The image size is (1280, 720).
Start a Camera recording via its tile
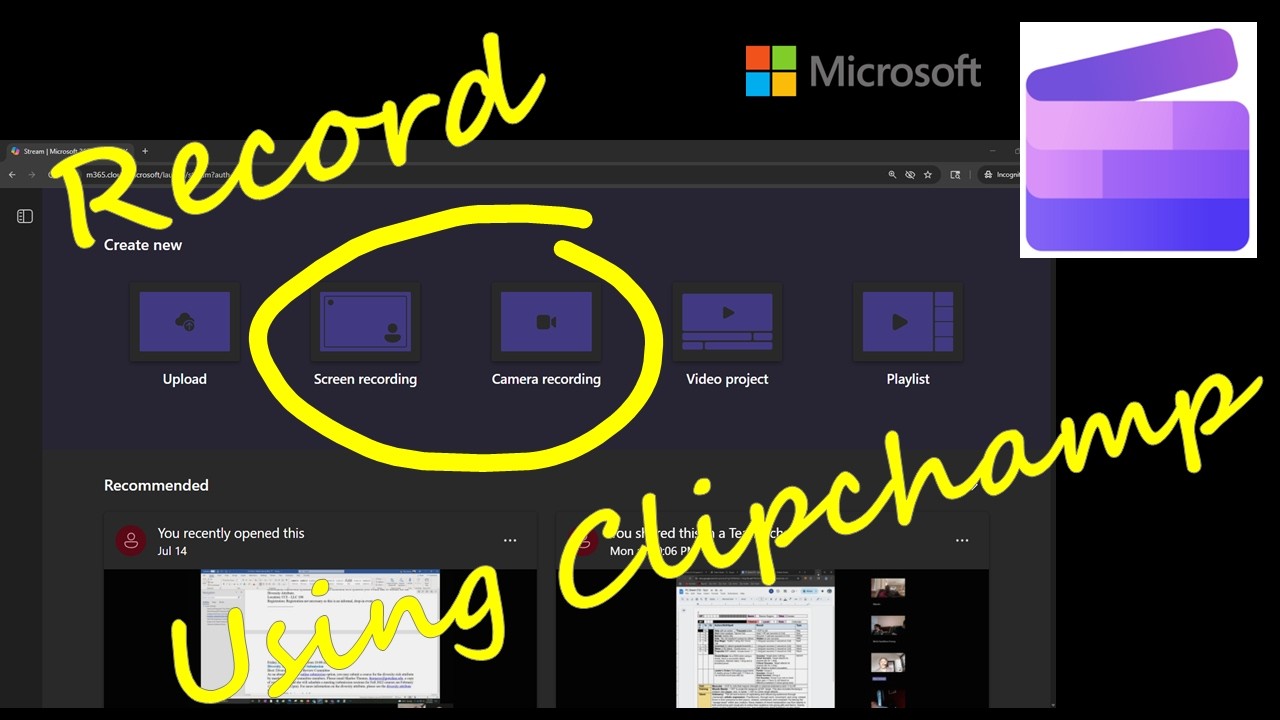(x=546, y=322)
